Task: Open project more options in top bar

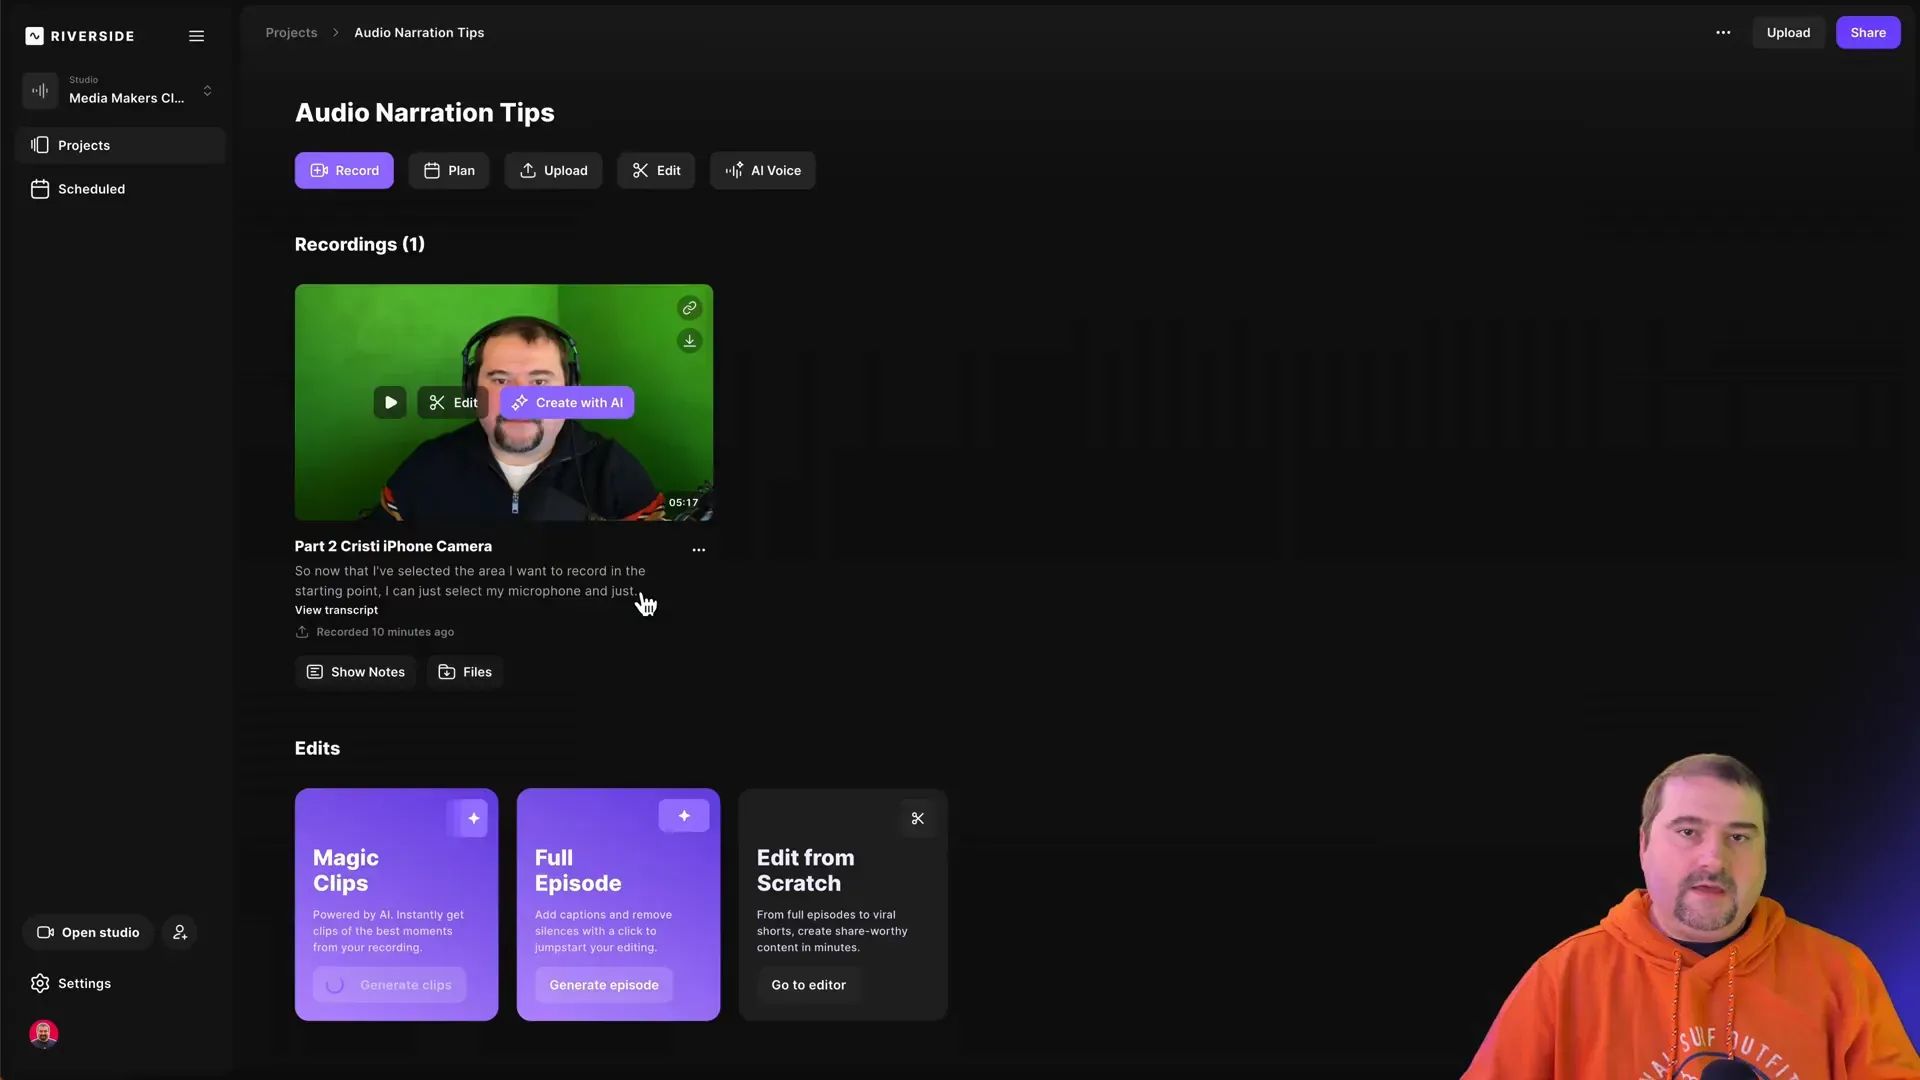Action: tap(1722, 33)
